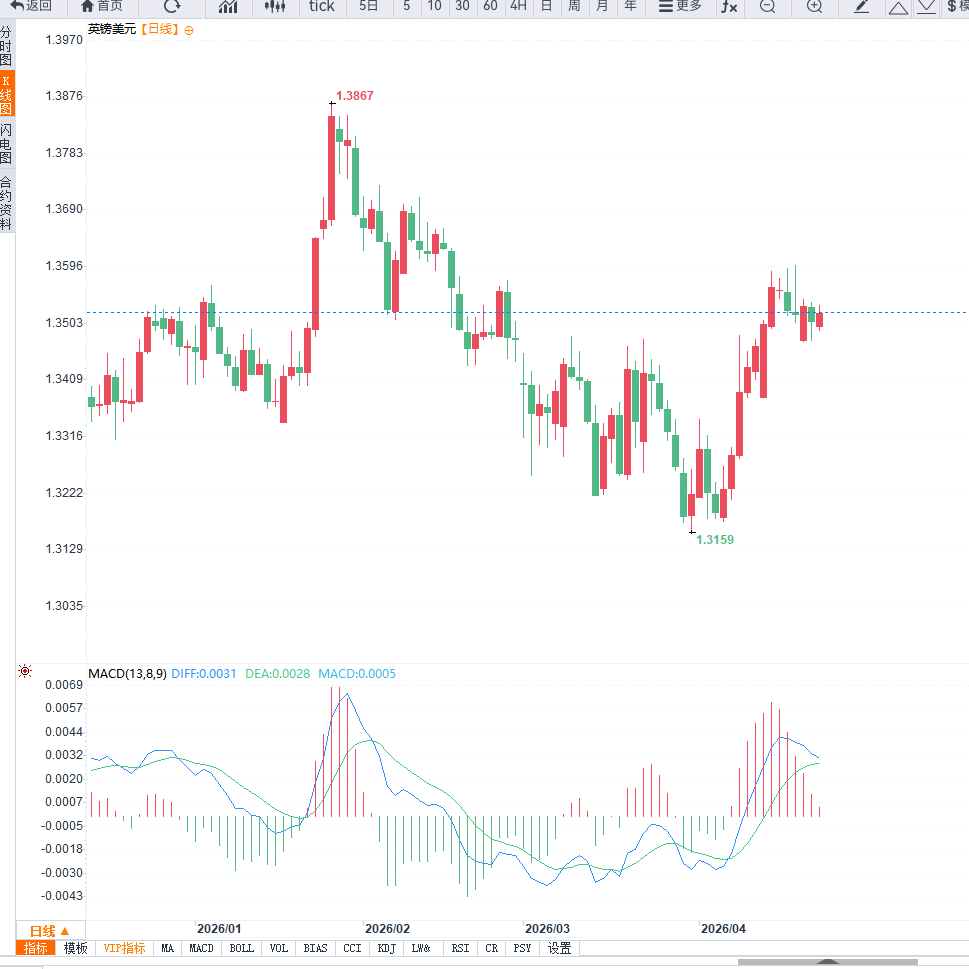Click the 2026/04 date axis label
The image size is (969, 969).
723,929
